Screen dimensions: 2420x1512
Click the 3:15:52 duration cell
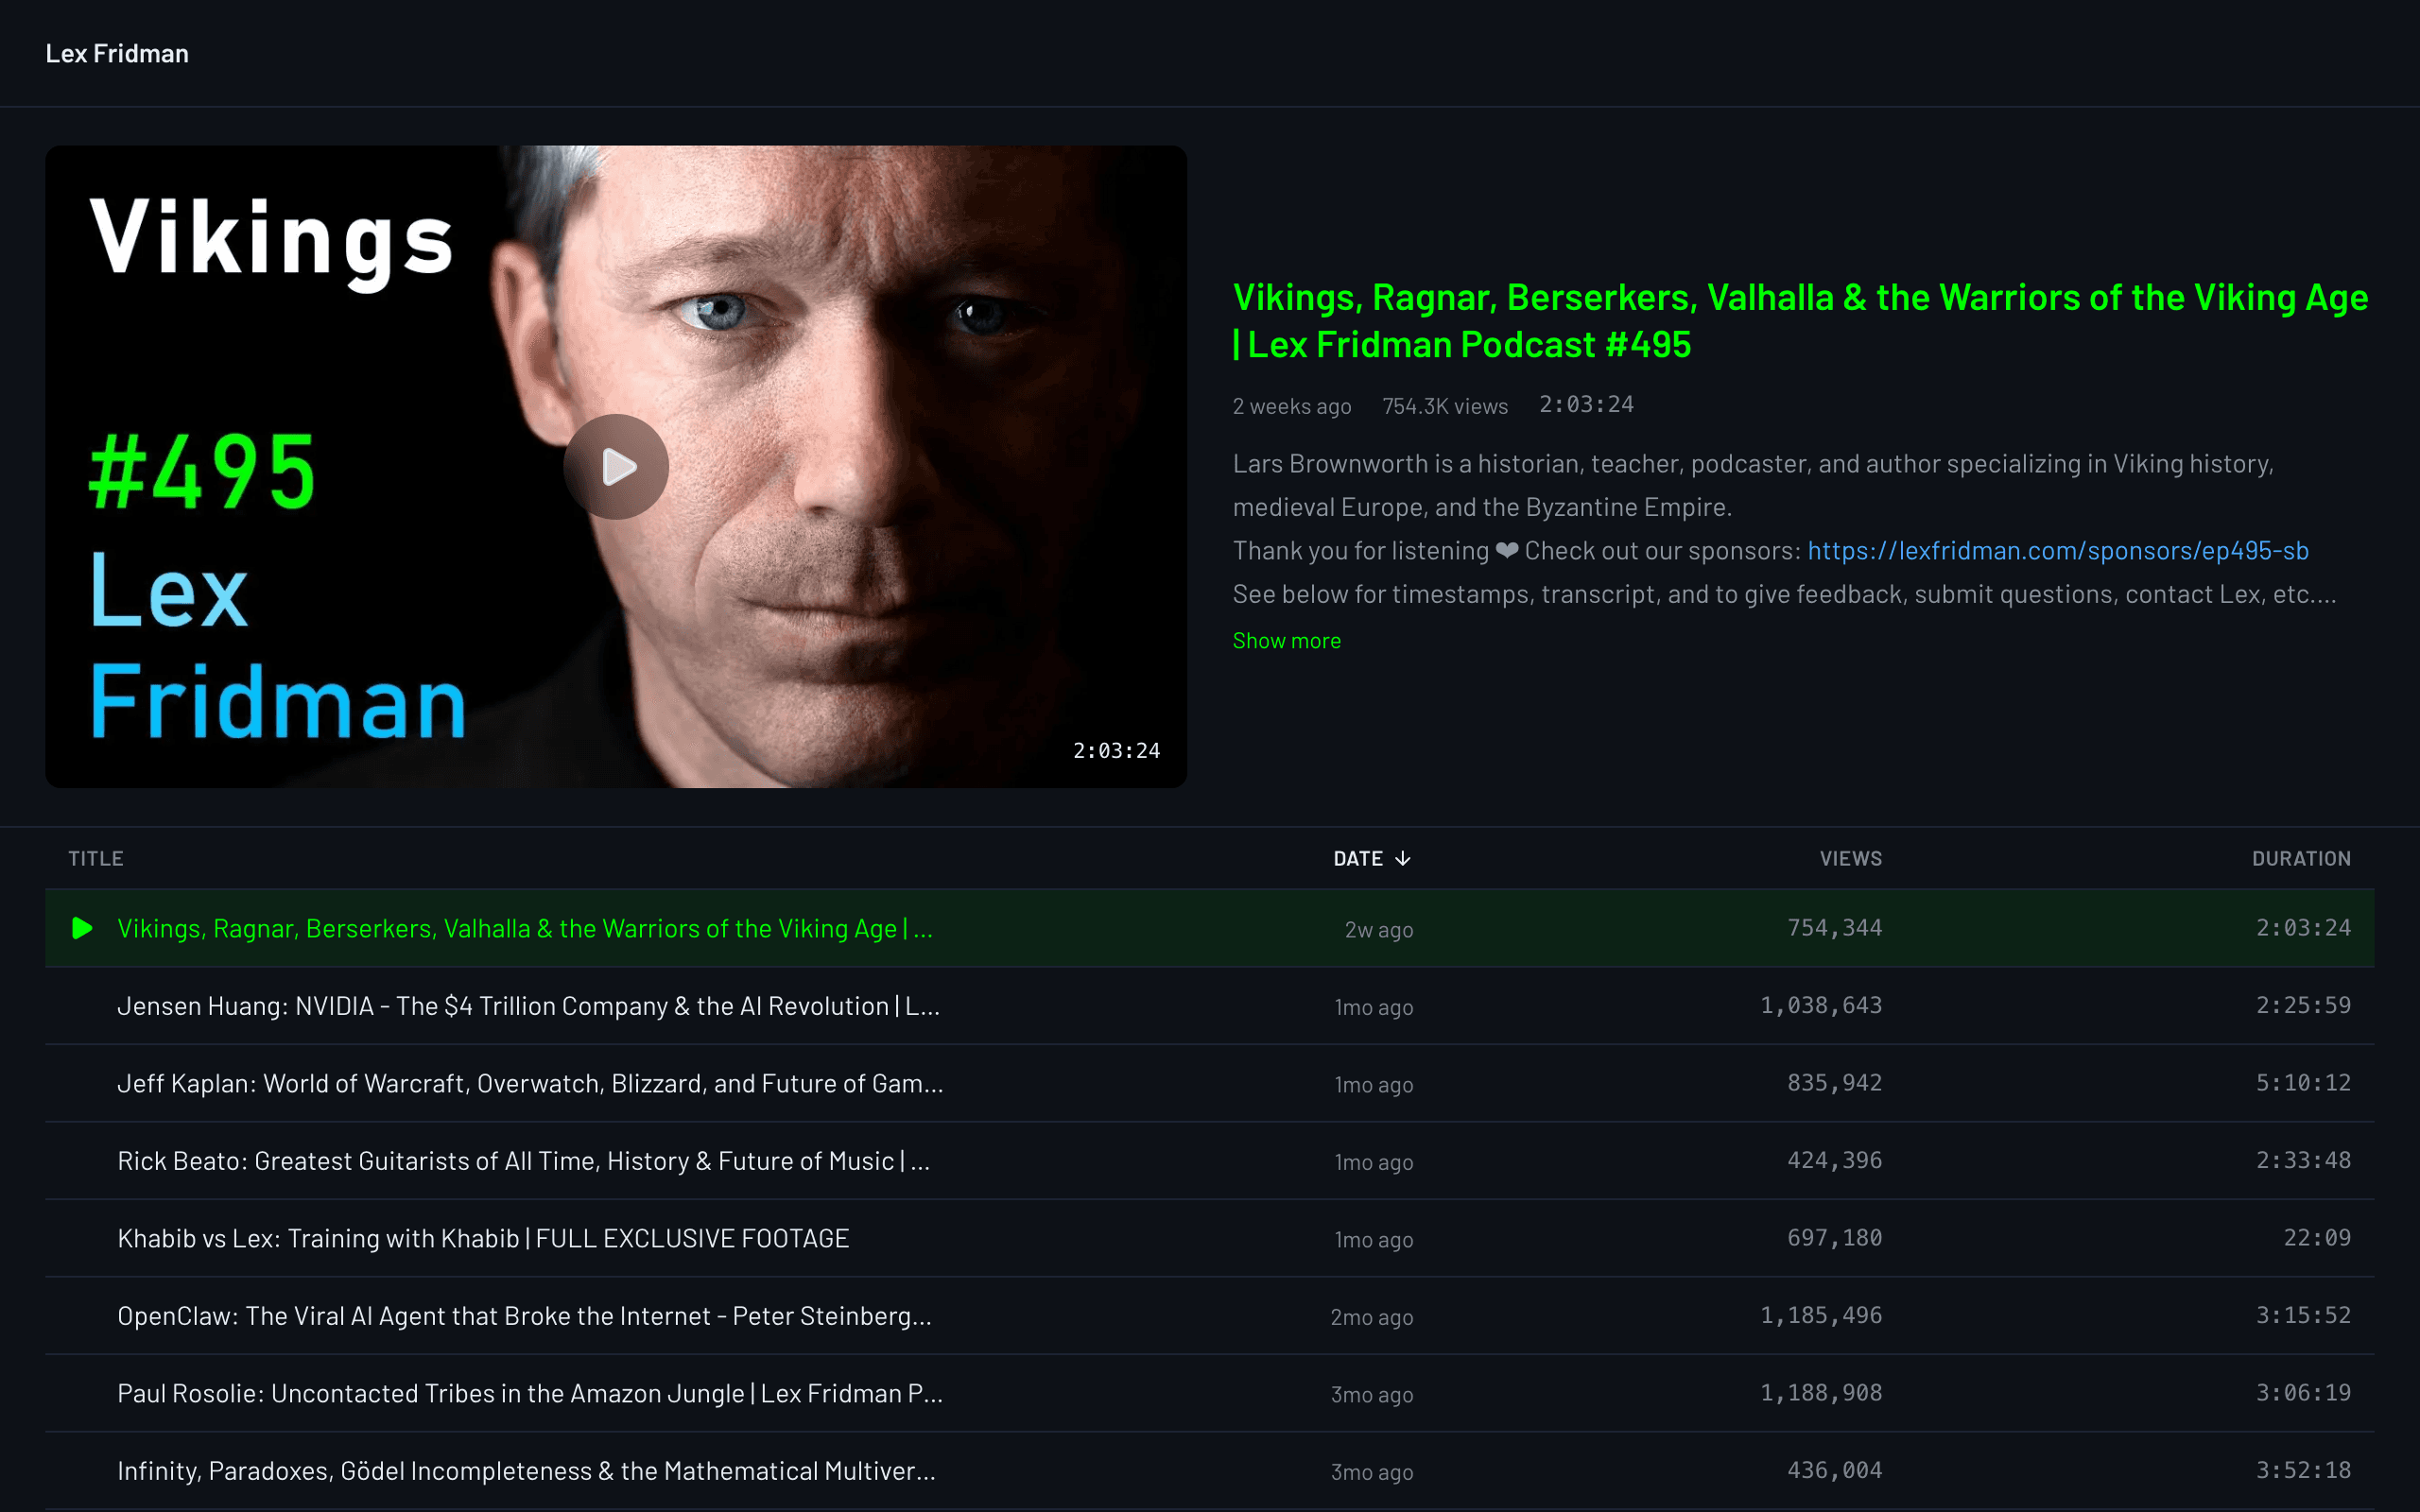(2303, 1315)
